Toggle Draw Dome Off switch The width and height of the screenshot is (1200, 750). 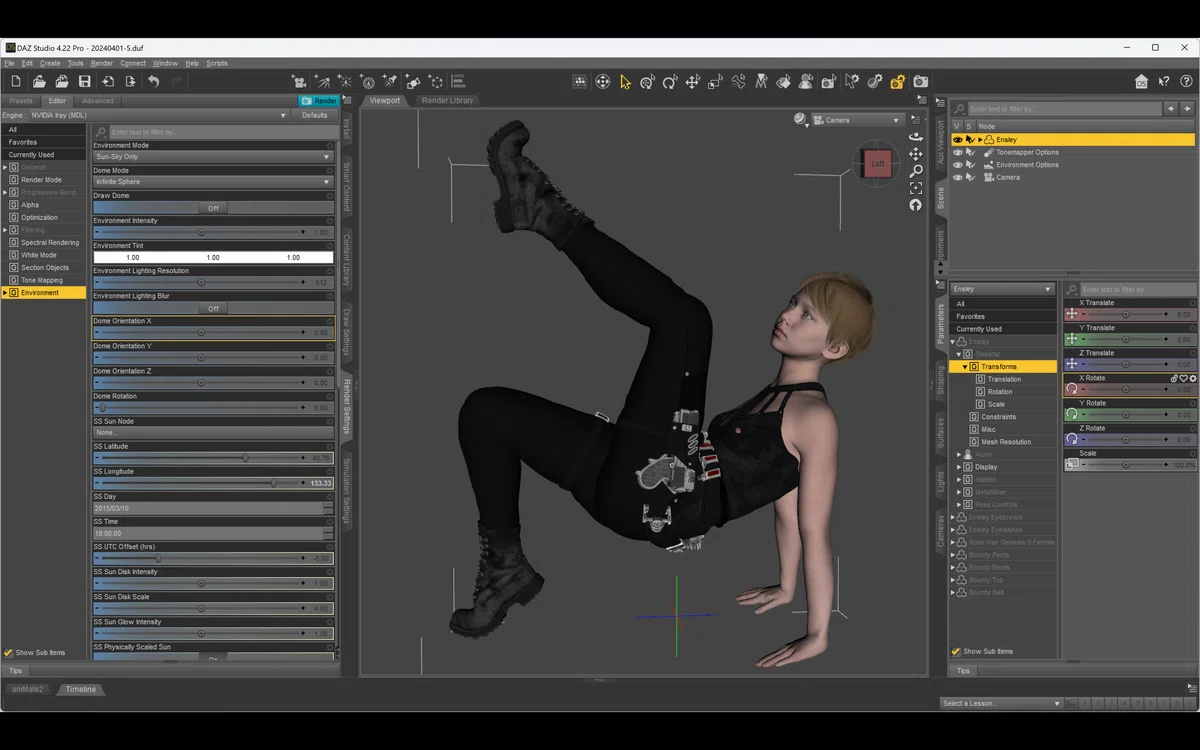(x=213, y=208)
